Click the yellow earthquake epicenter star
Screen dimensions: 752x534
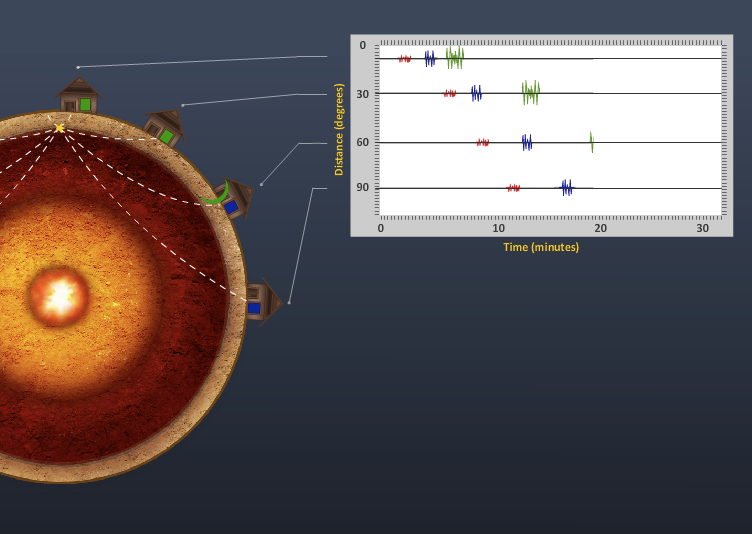[60, 128]
